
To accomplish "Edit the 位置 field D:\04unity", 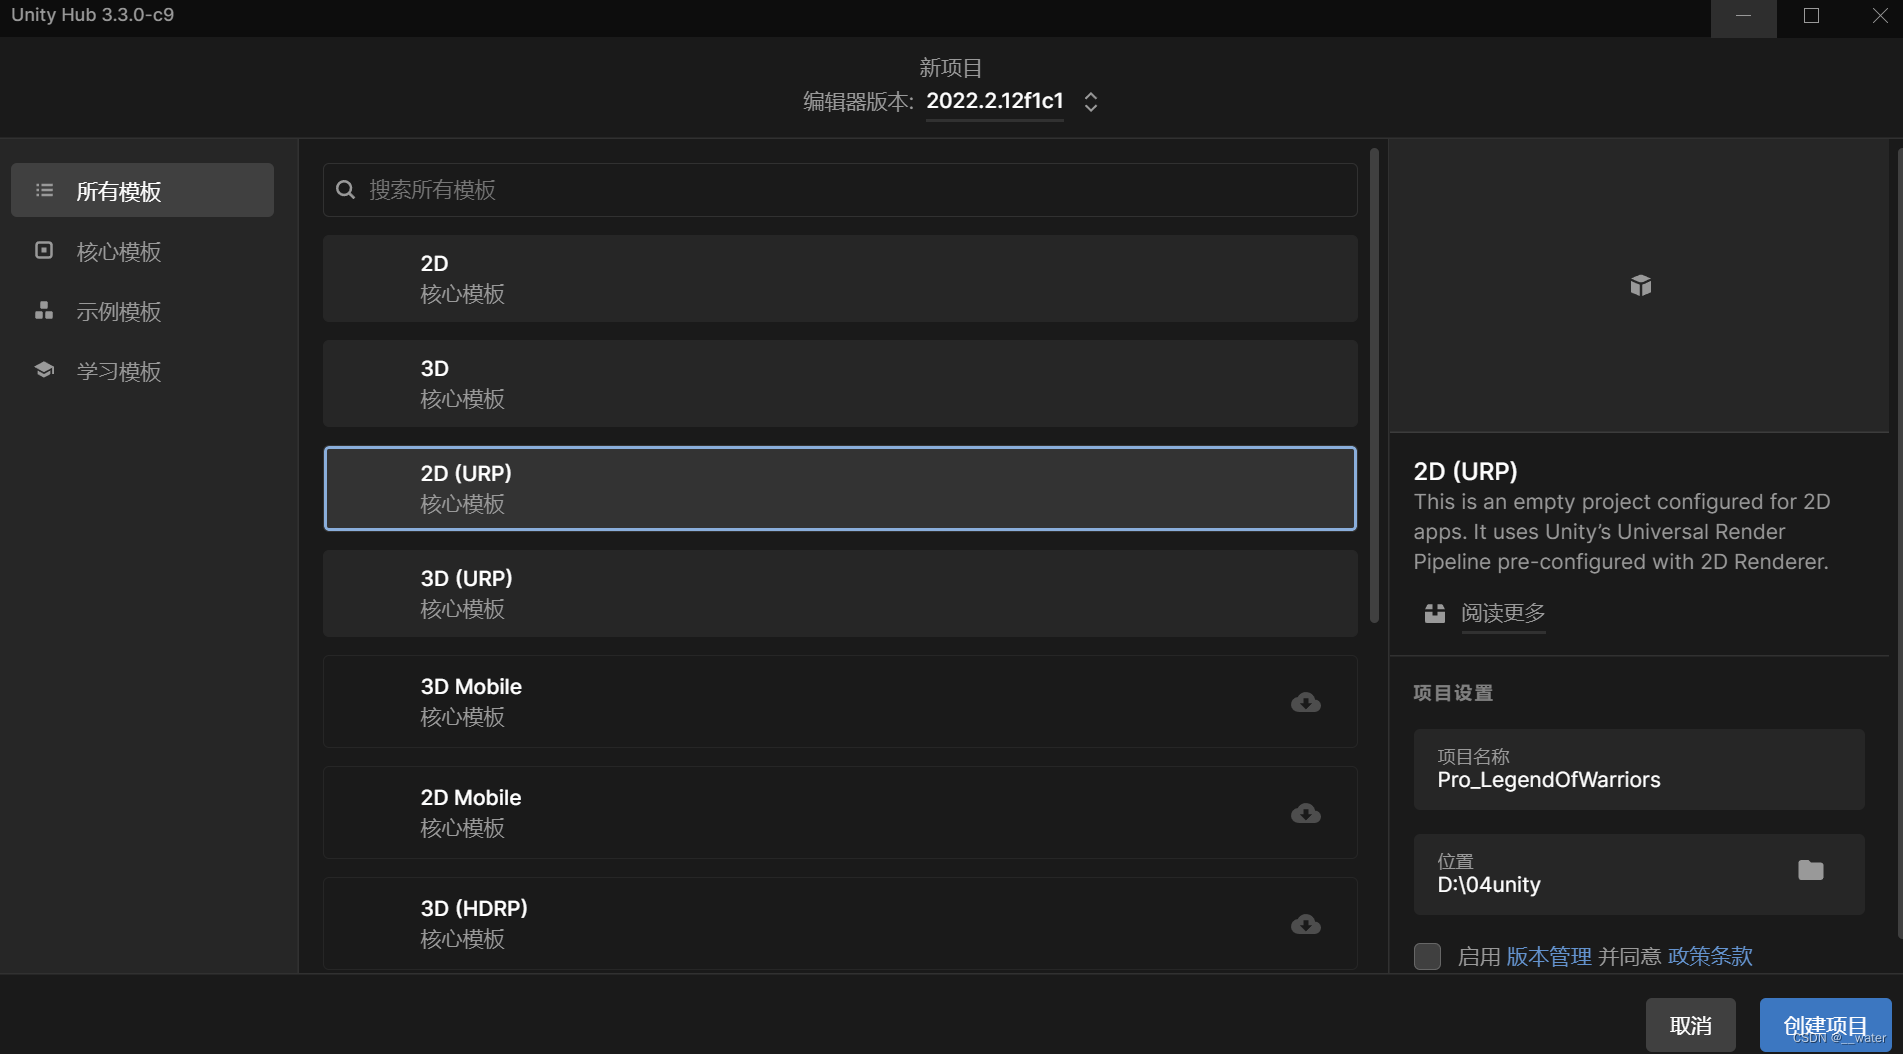I will coord(1639,874).
